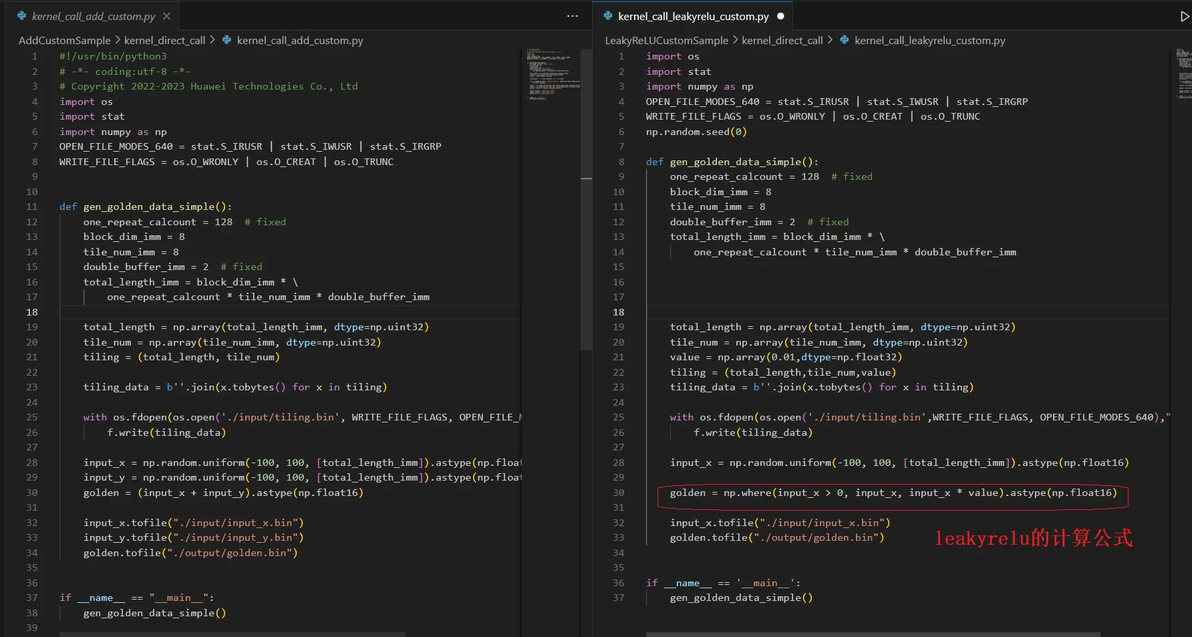
Task: Open the left editor's More Actions ellipsis
Action: coord(572,16)
